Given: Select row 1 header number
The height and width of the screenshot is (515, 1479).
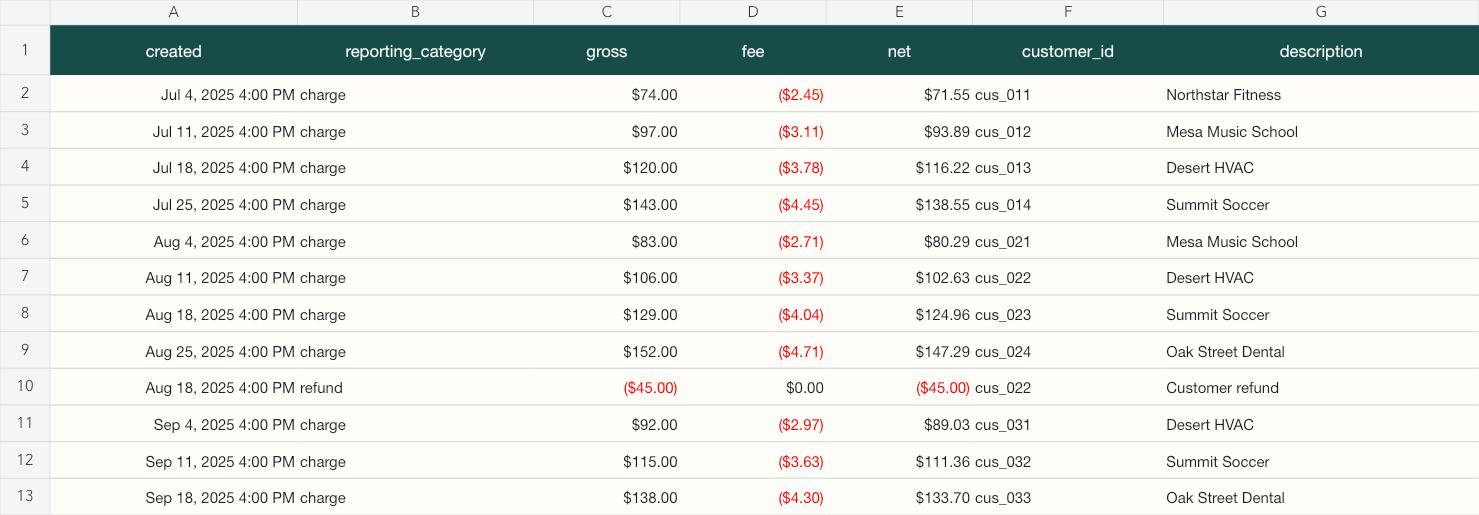Looking at the screenshot, I should click(x=25, y=50).
